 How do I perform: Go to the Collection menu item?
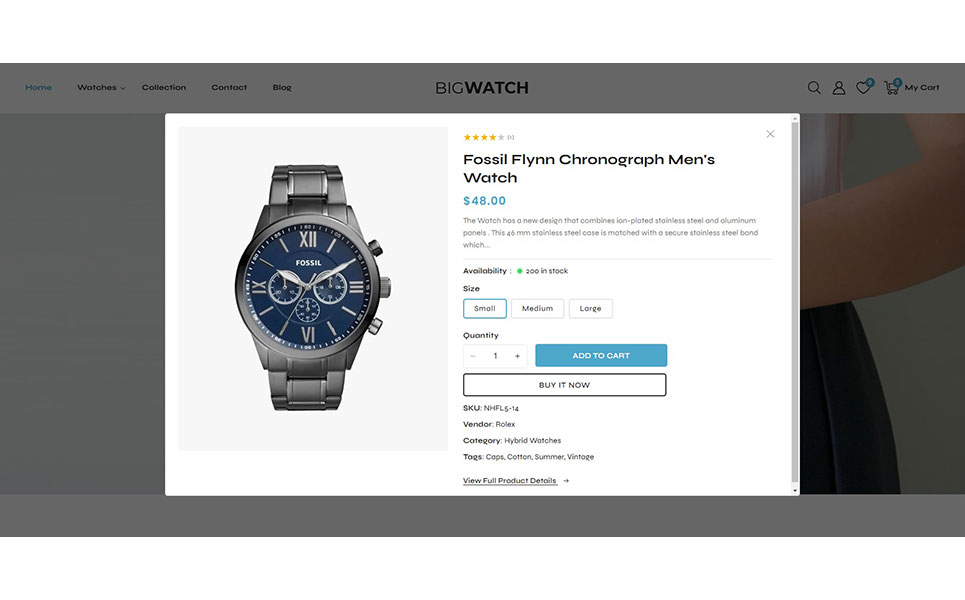164,87
